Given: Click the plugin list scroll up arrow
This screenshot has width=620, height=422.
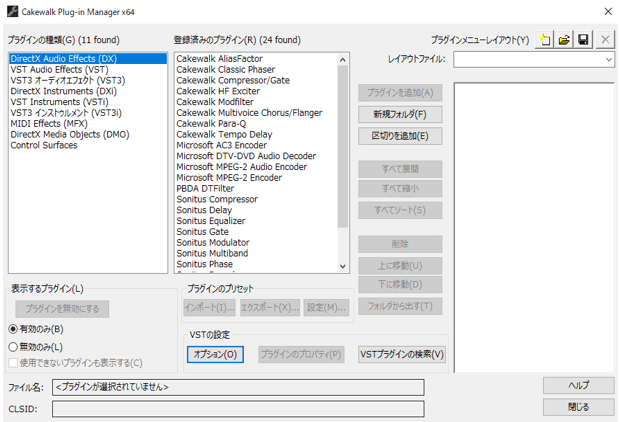Looking at the screenshot, I should click(342, 60).
